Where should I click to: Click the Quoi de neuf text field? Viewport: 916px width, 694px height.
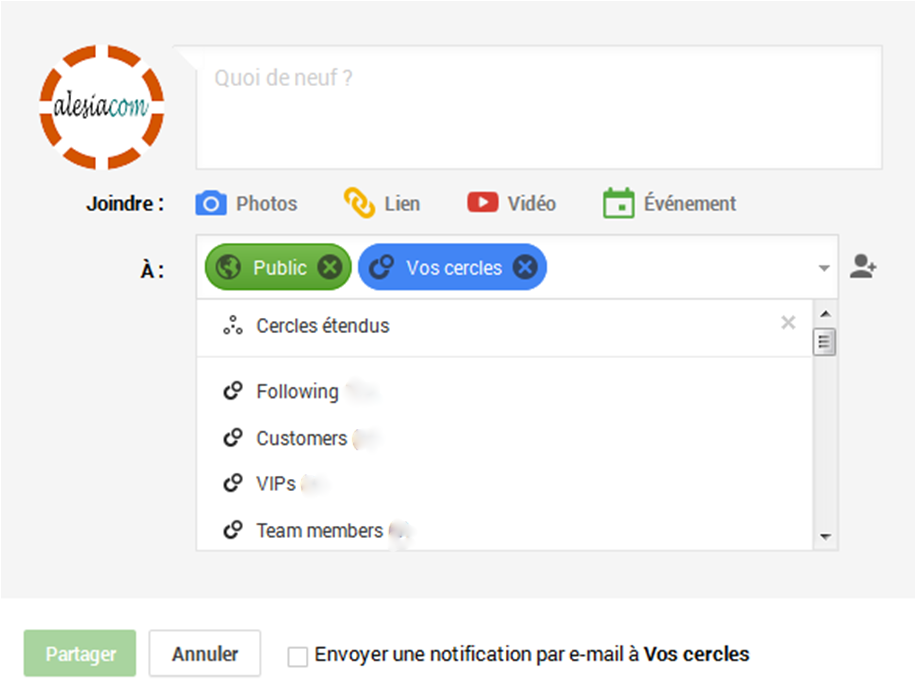tap(538, 108)
